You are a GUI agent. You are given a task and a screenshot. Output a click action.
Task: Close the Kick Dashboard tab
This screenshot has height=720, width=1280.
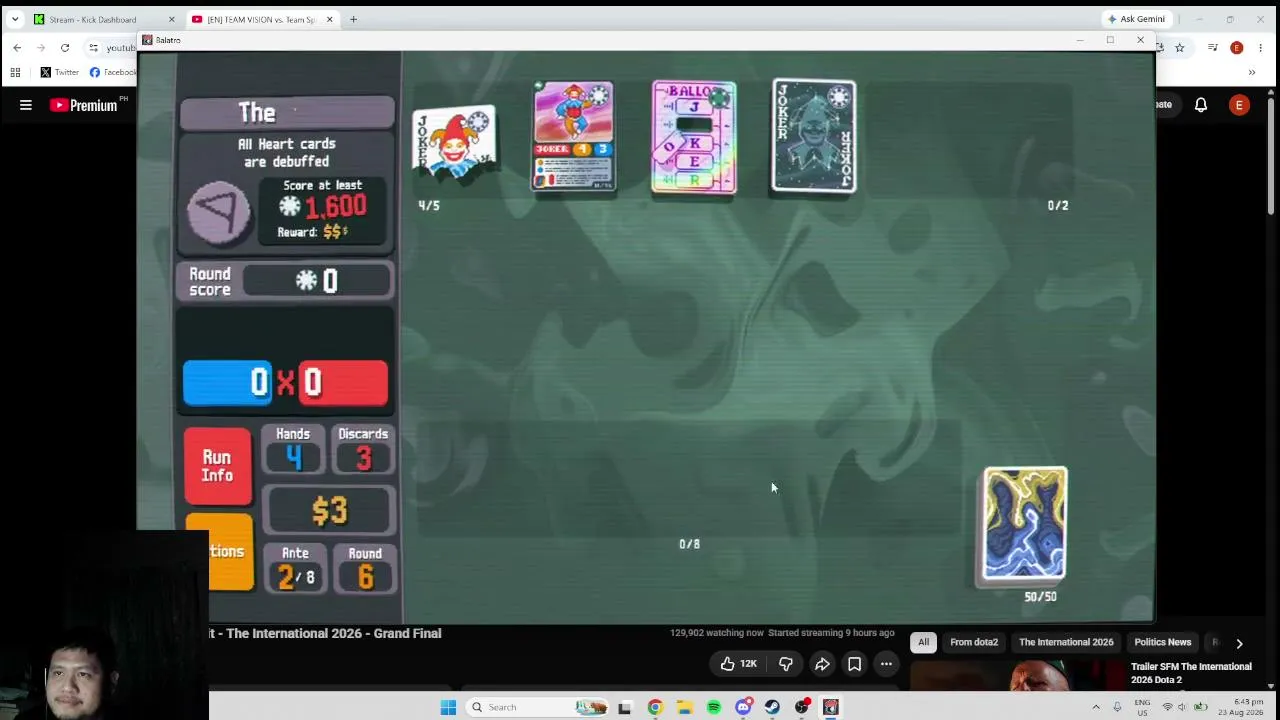171,19
